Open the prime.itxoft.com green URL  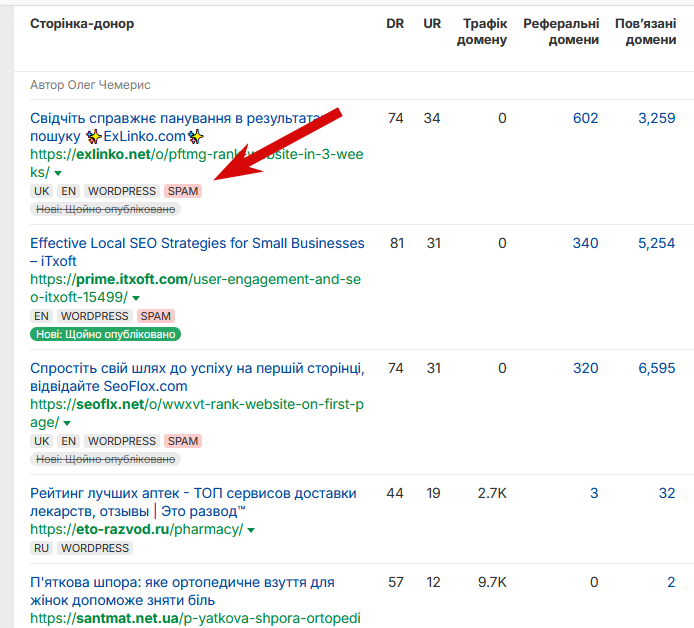[195, 288]
